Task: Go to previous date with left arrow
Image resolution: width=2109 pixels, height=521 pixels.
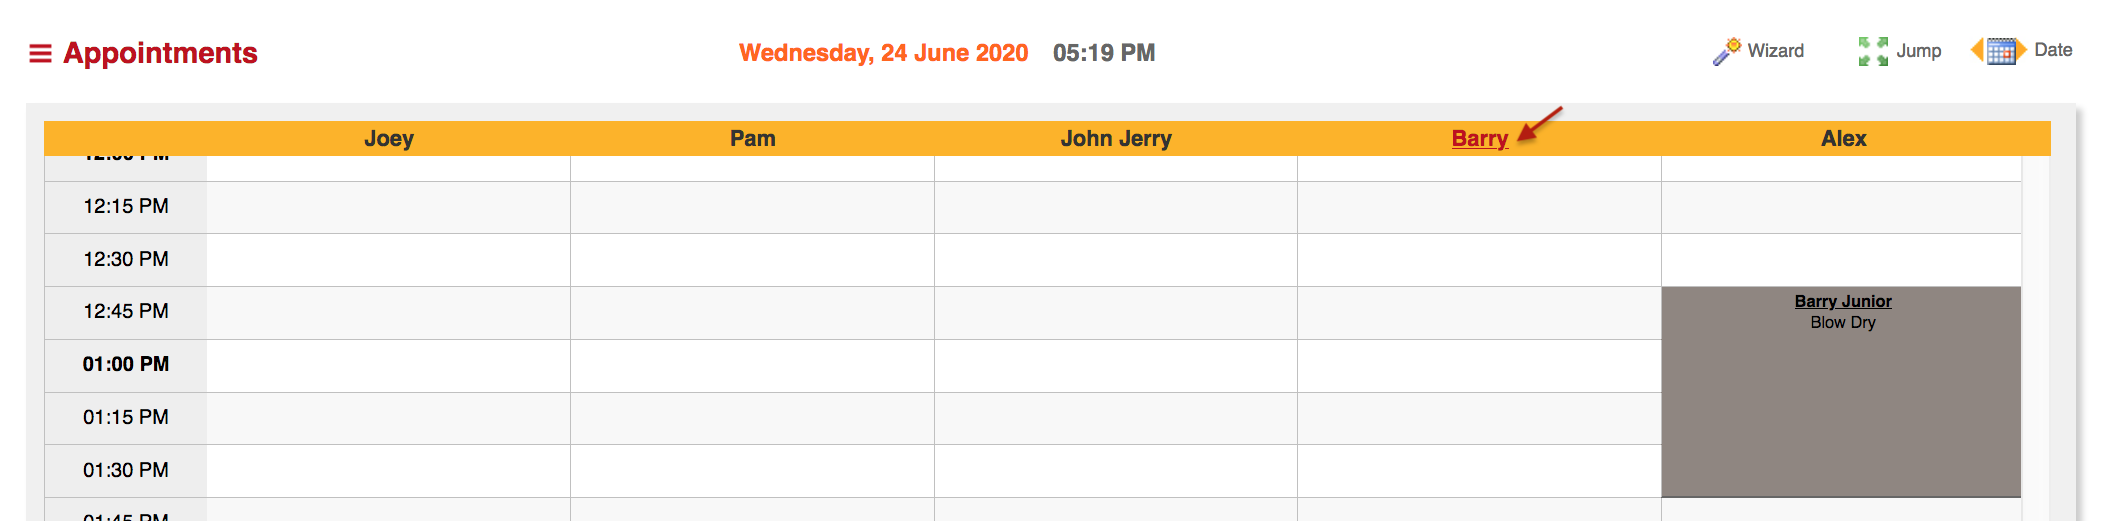Action: point(1977,50)
